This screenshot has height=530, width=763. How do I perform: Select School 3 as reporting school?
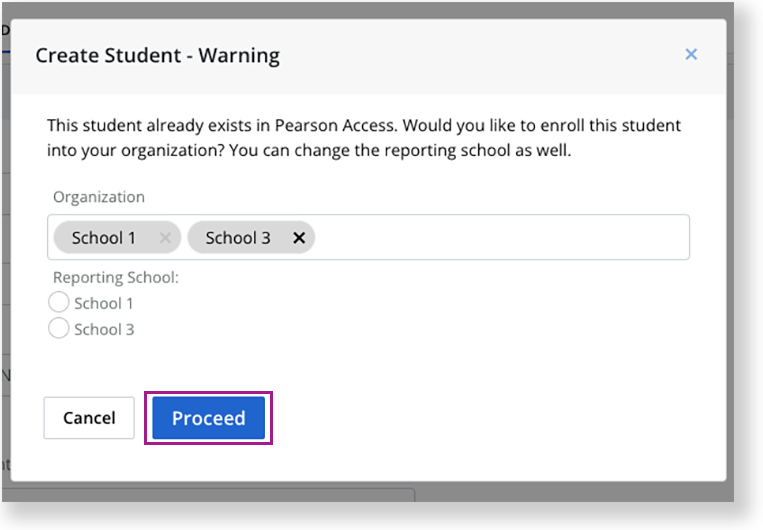click(x=58, y=328)
